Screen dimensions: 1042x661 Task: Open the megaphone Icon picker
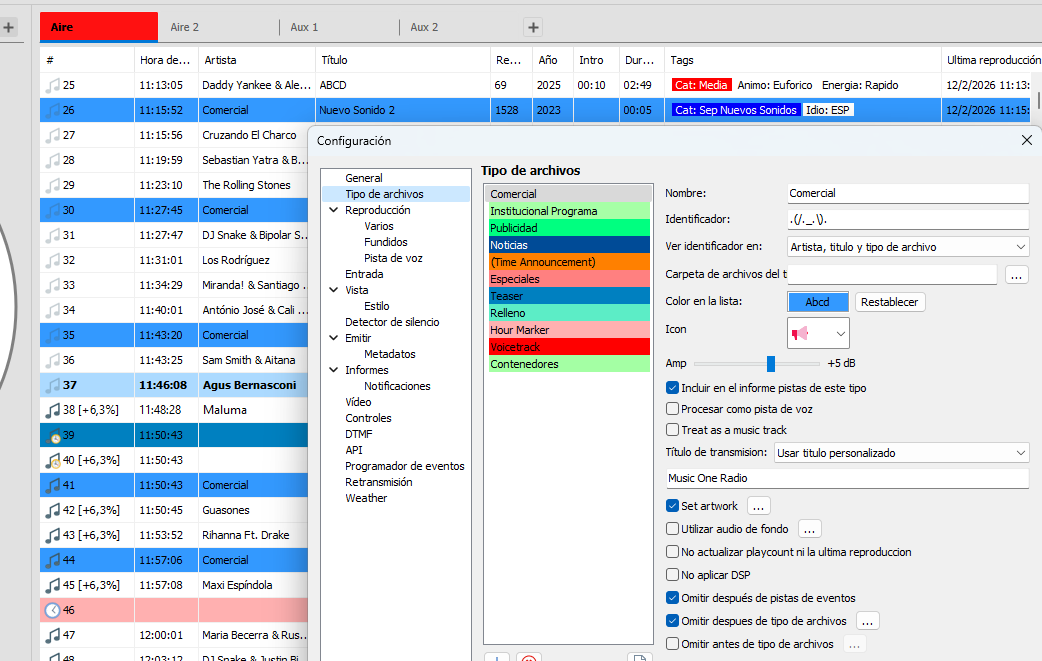(818, 333)
